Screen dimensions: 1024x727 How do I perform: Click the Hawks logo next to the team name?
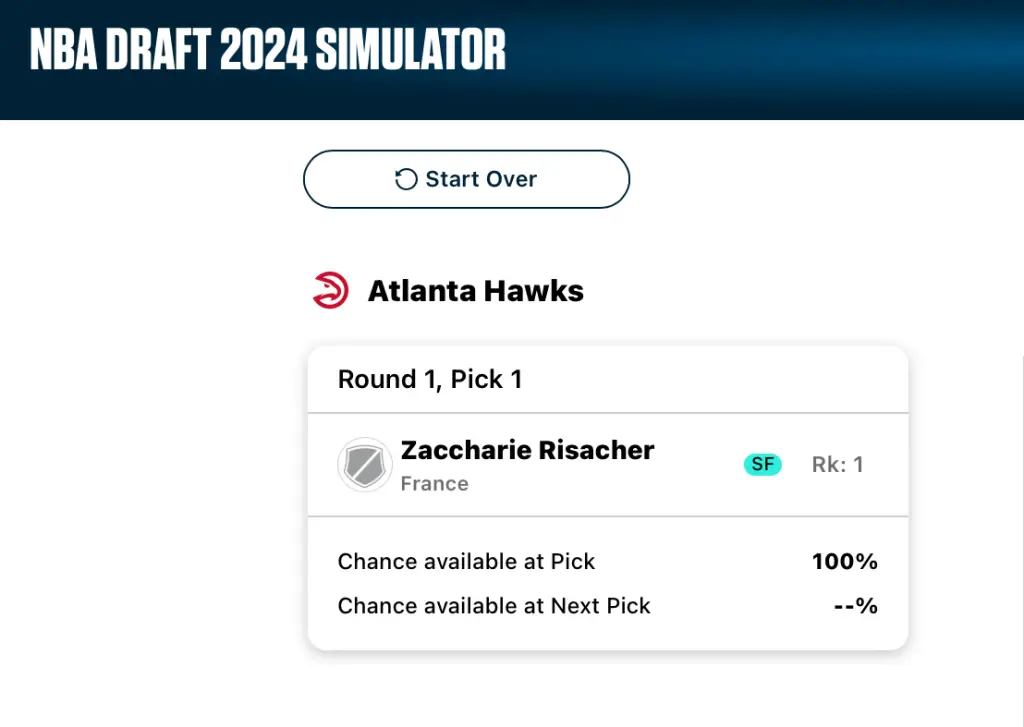(x=331, y=290)
